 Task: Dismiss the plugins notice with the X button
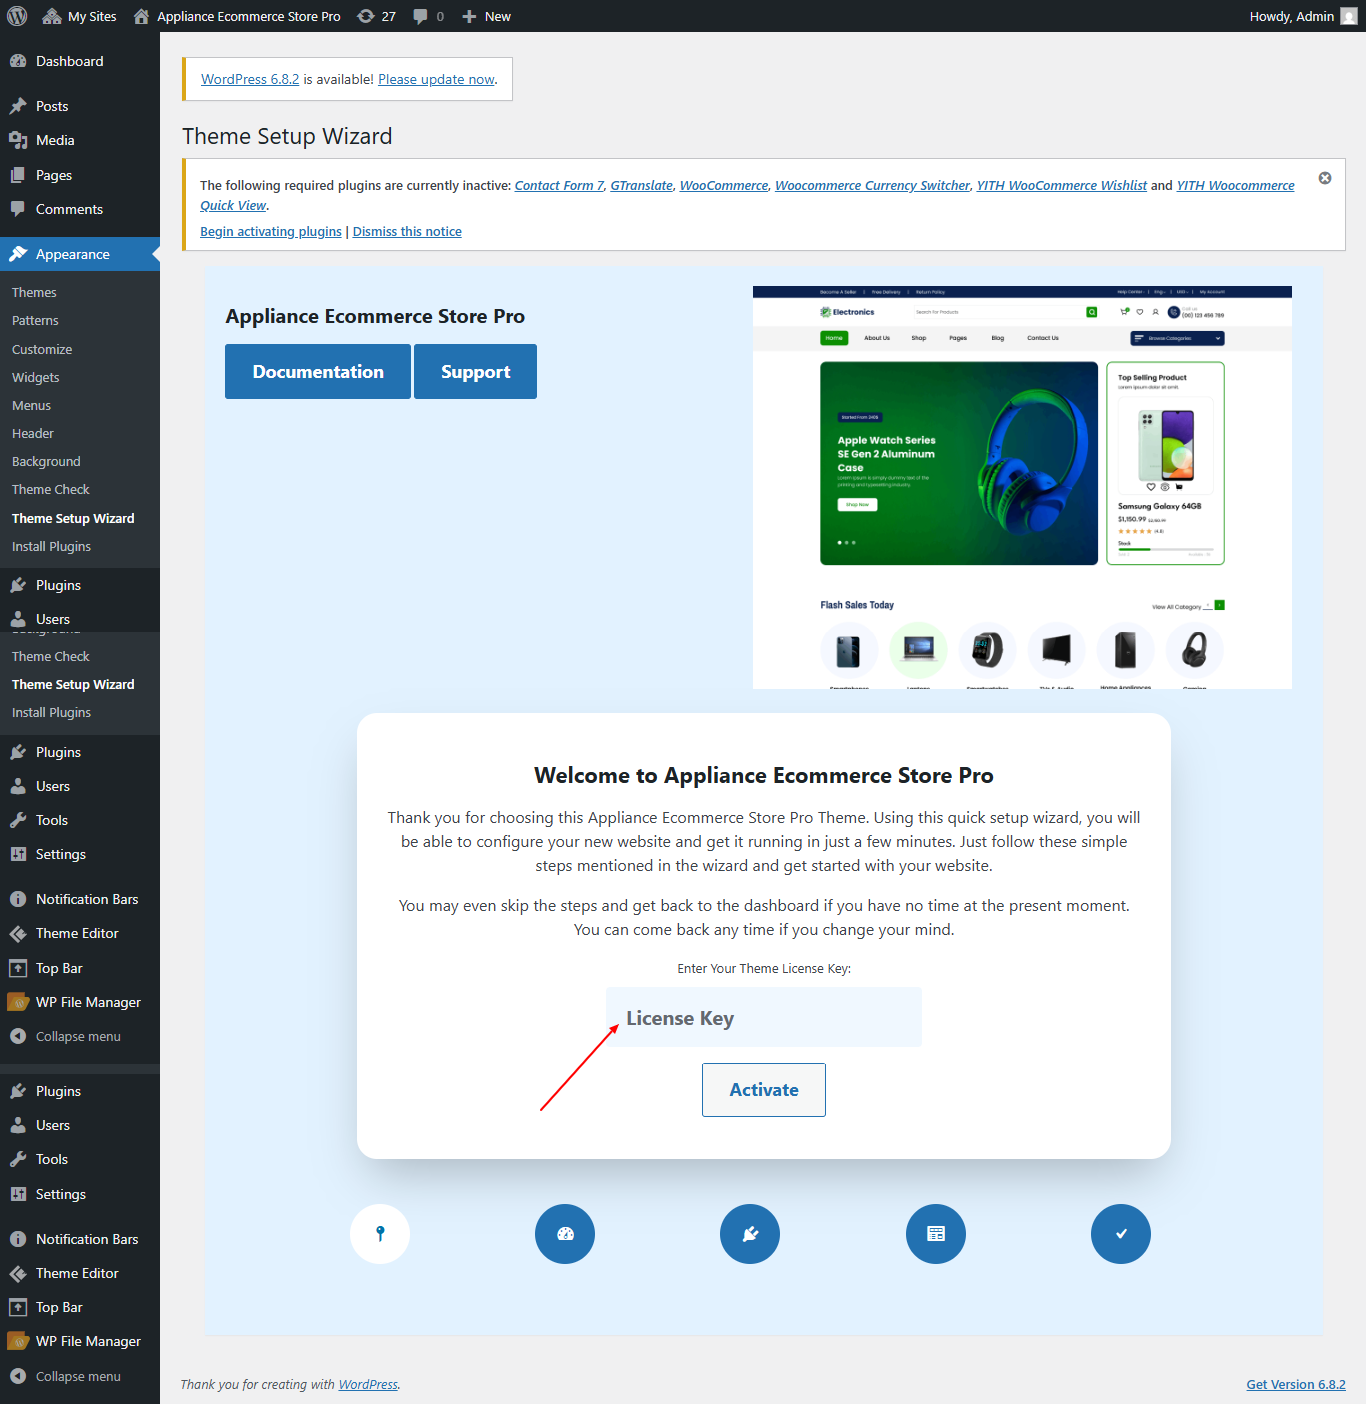pyautogui.click(x=1324, y=177)
